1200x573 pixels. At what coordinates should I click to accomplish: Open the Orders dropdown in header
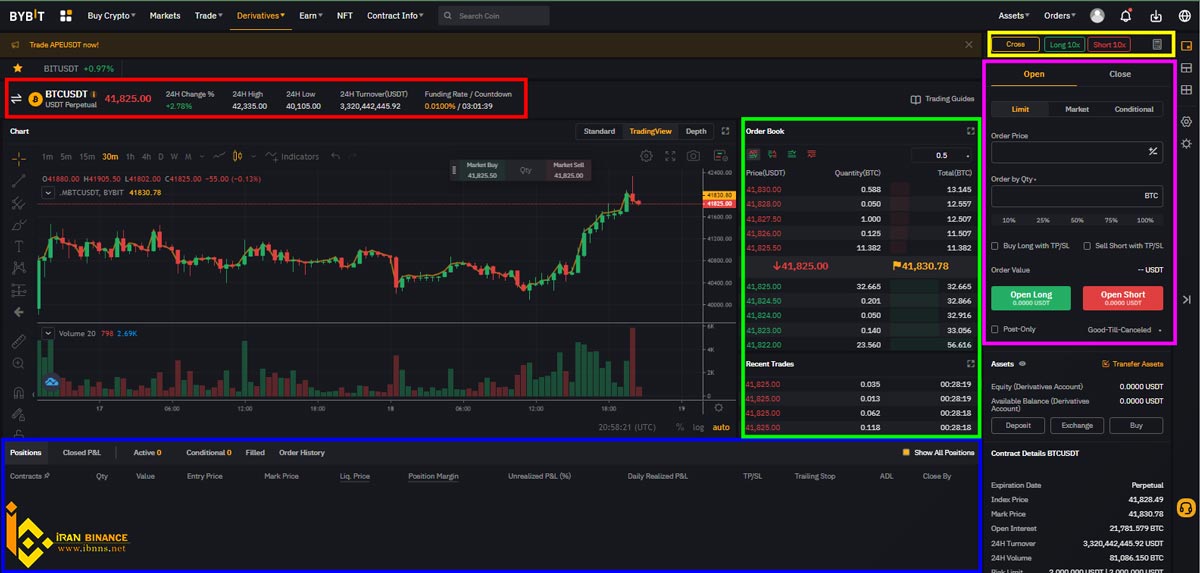1059,16
